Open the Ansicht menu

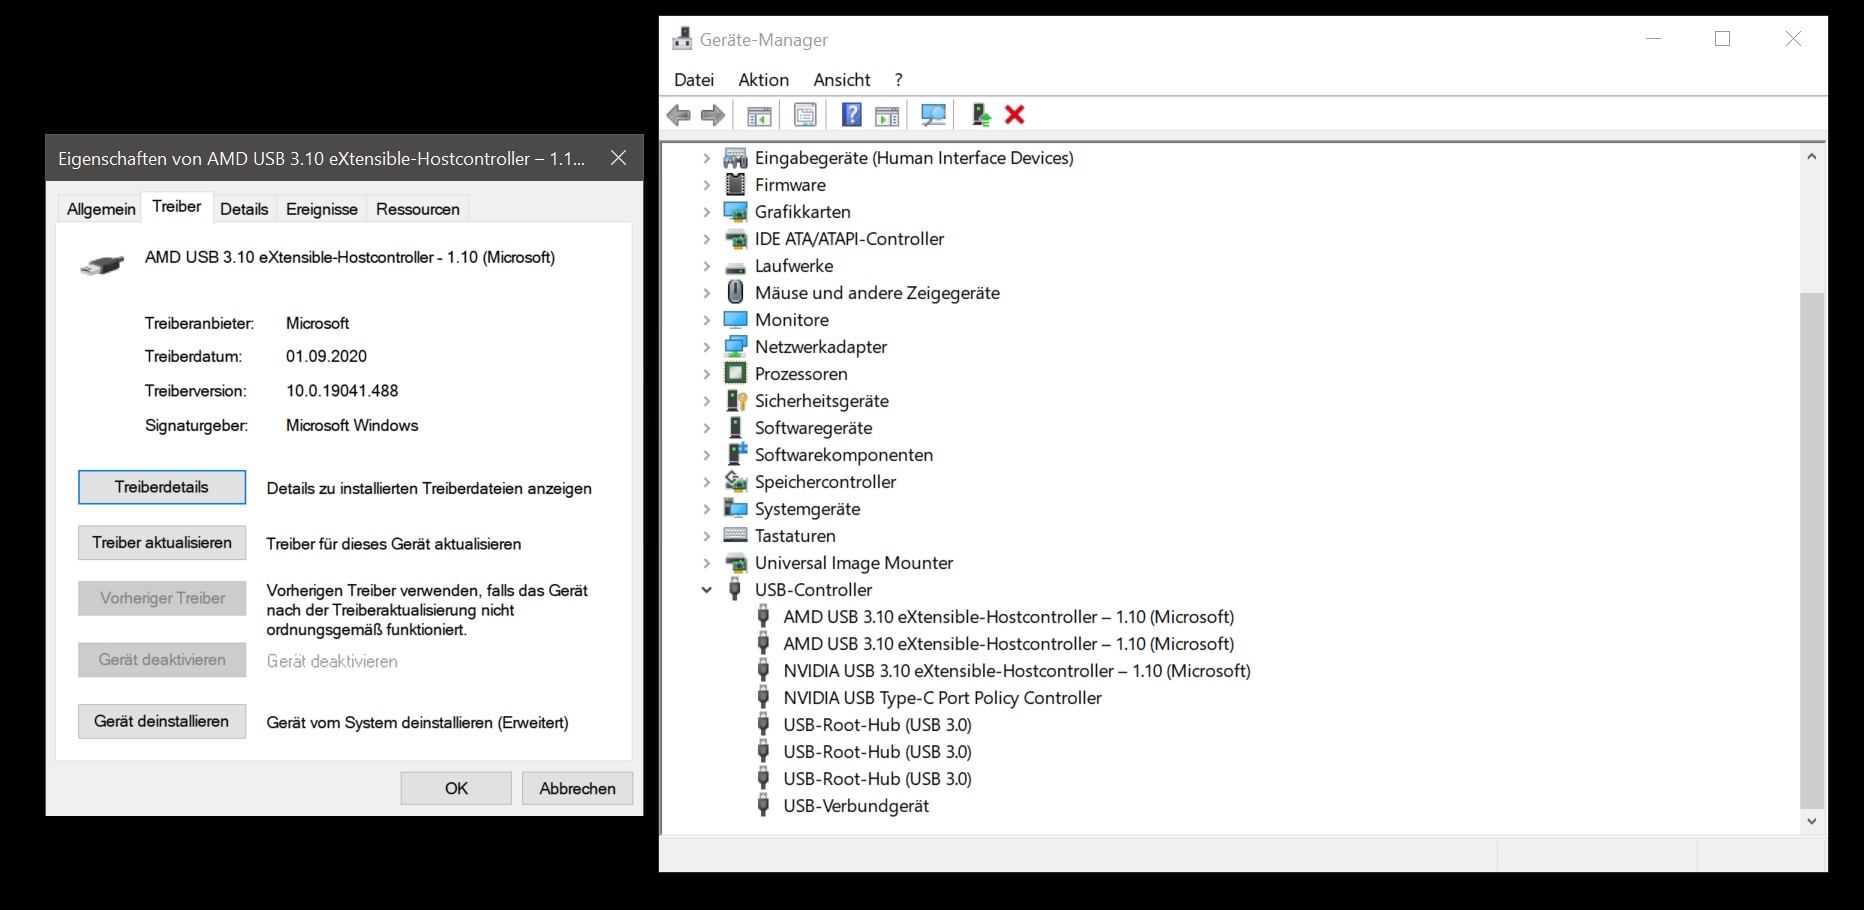coord(842,80)
